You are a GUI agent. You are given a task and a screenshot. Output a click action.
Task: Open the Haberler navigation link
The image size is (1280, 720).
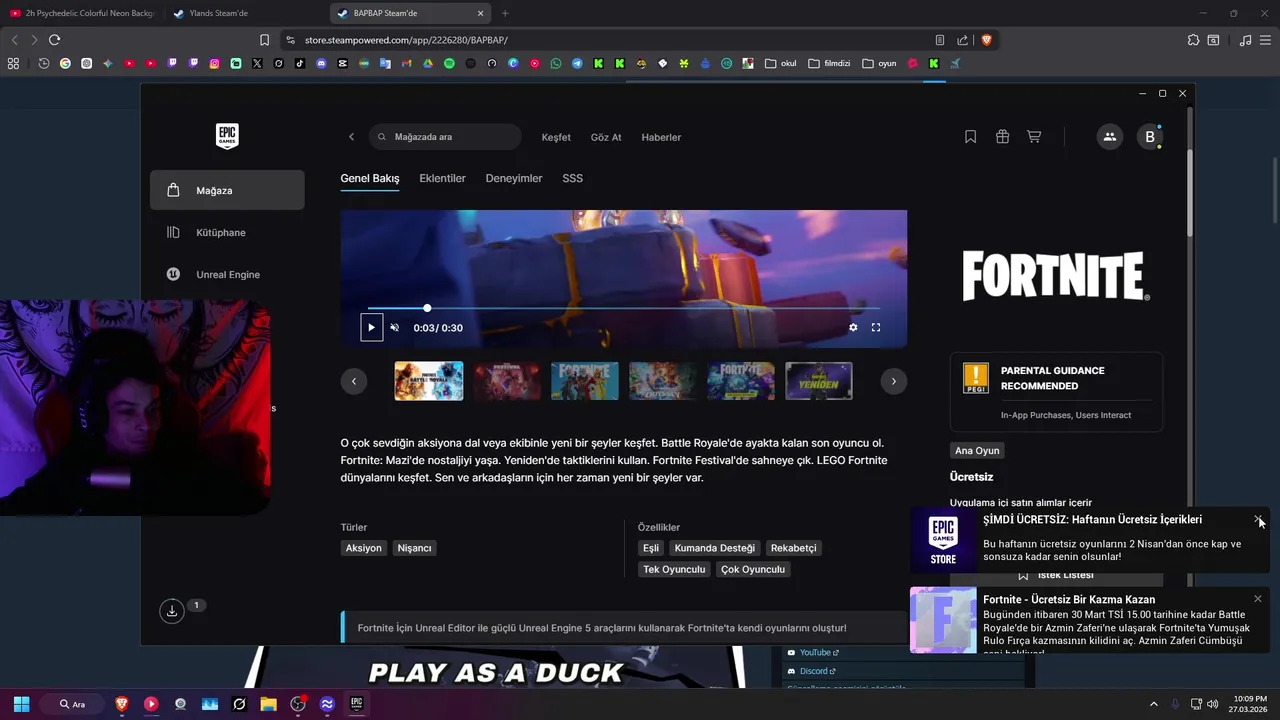(x=661, y=137)
